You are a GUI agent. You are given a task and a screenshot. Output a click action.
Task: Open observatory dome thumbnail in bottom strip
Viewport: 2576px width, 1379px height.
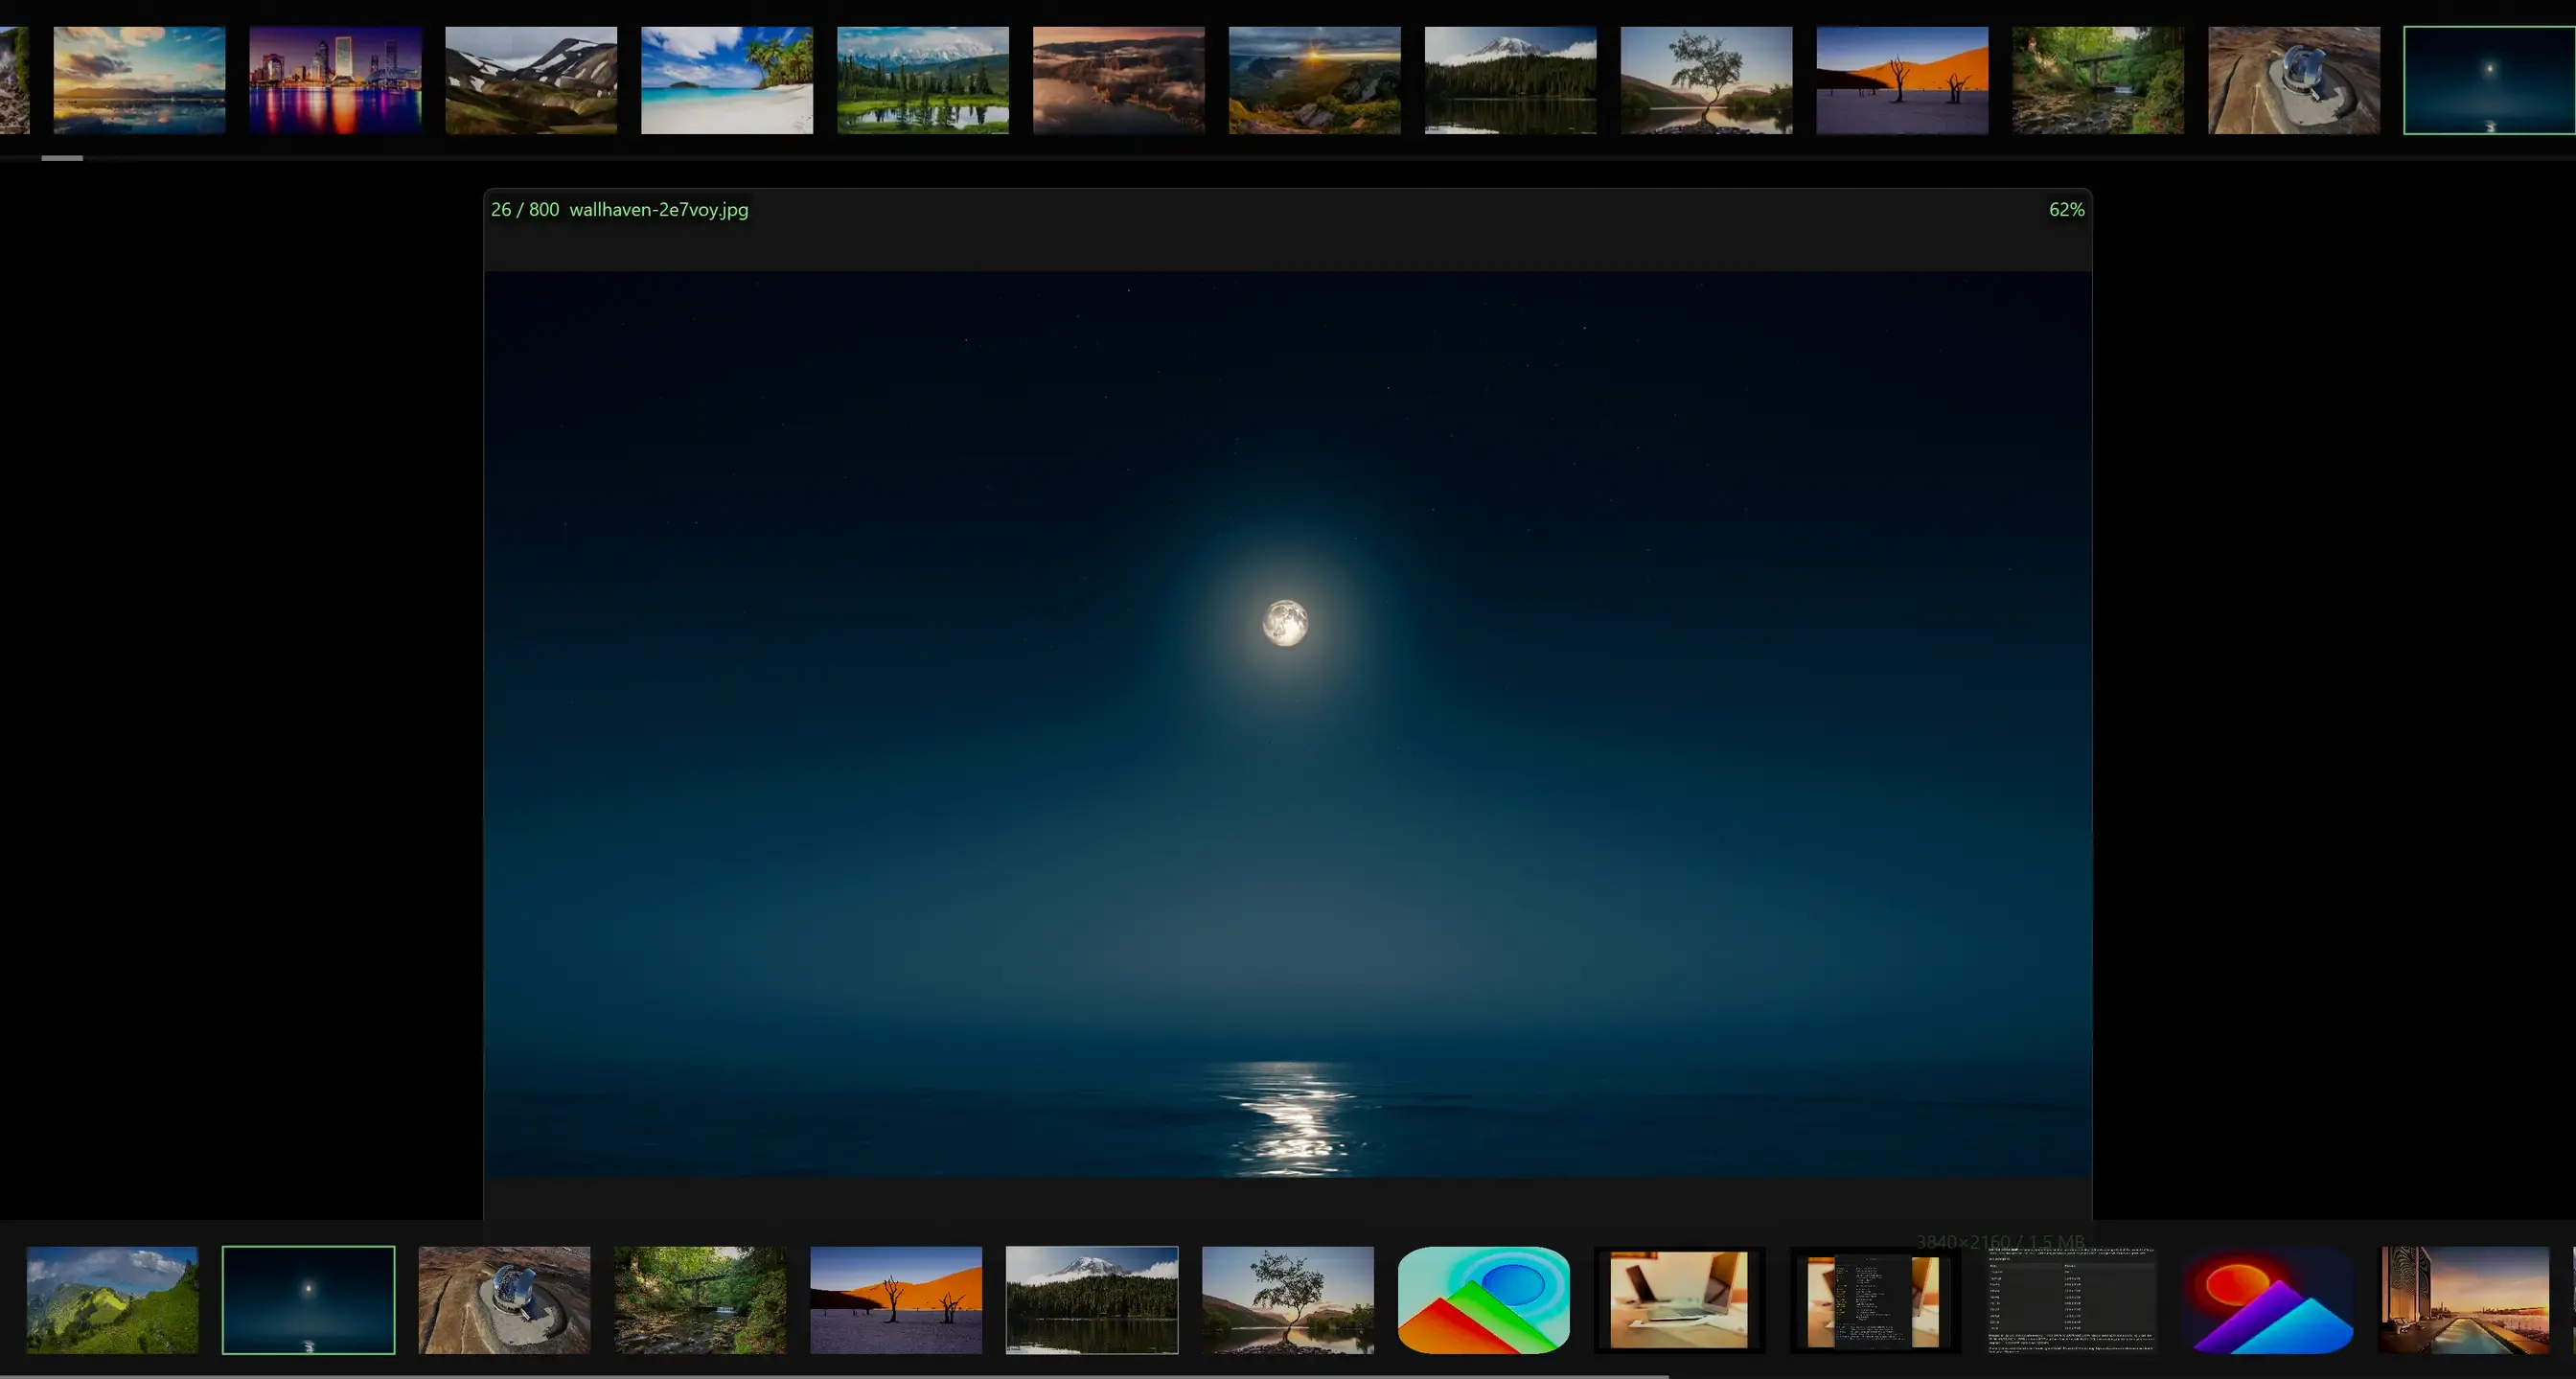(x=505, y=1300)
